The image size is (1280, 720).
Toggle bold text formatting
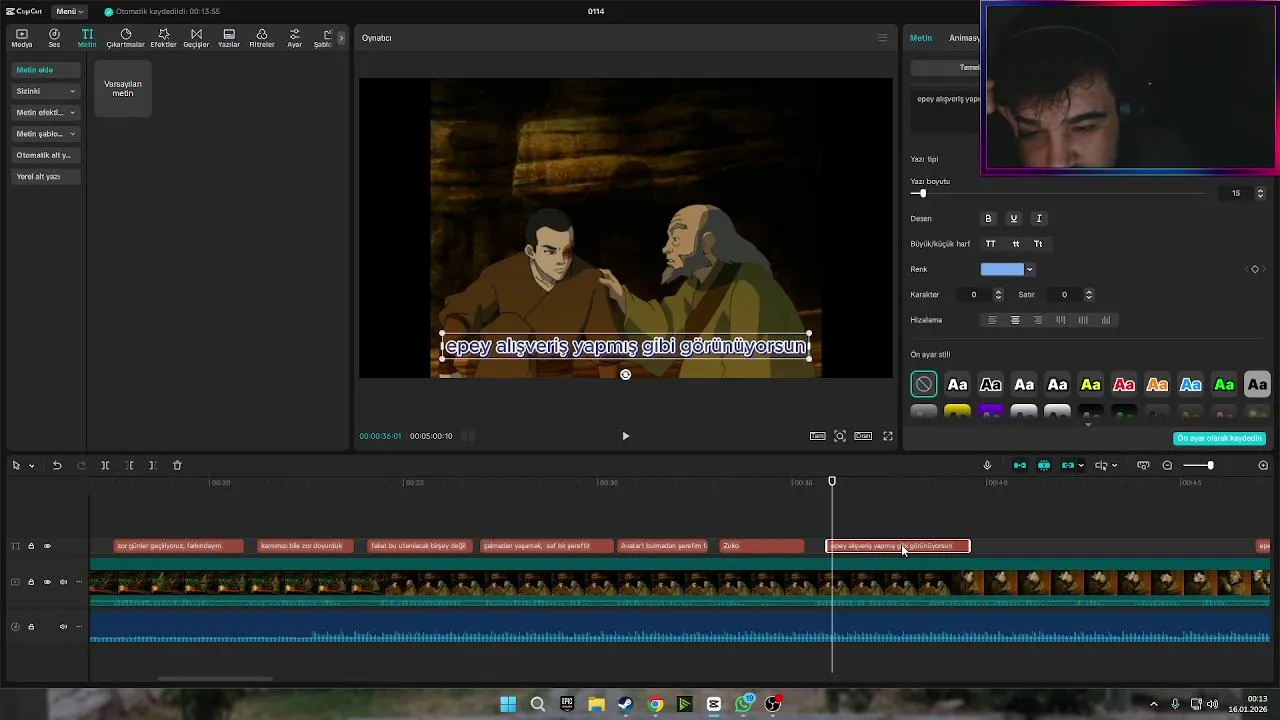click(x=988, y=218)
